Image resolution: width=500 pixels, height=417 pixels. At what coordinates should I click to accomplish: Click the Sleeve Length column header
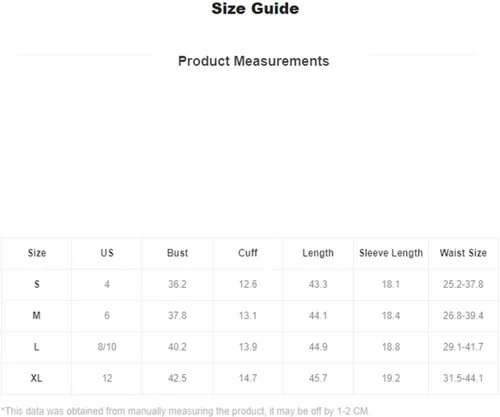pyautogui.click(x=391, y=253)
